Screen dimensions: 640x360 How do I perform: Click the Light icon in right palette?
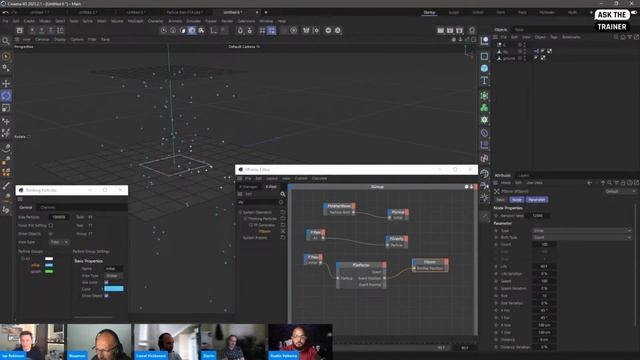(484, 198)
